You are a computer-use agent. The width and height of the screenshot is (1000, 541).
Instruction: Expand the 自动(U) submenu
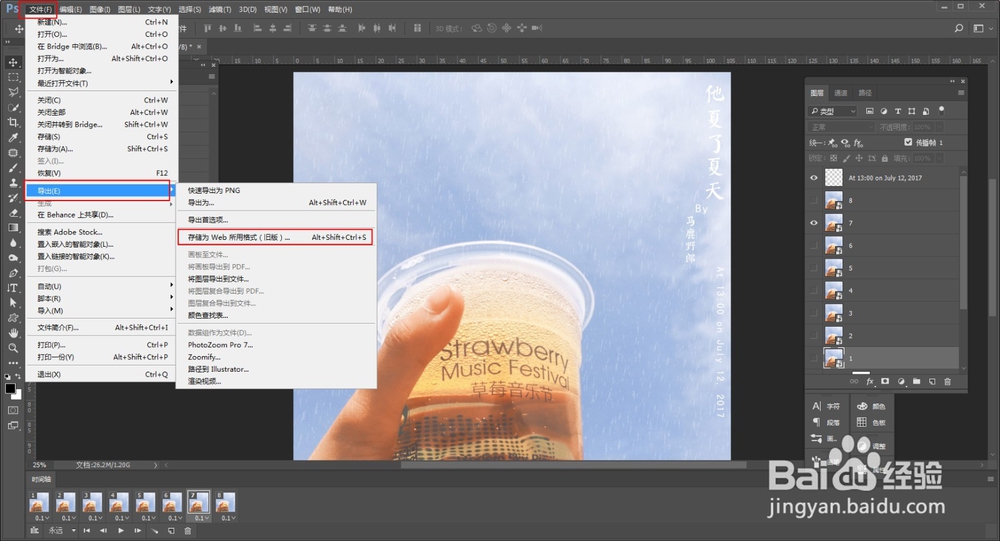pos(101,286)
